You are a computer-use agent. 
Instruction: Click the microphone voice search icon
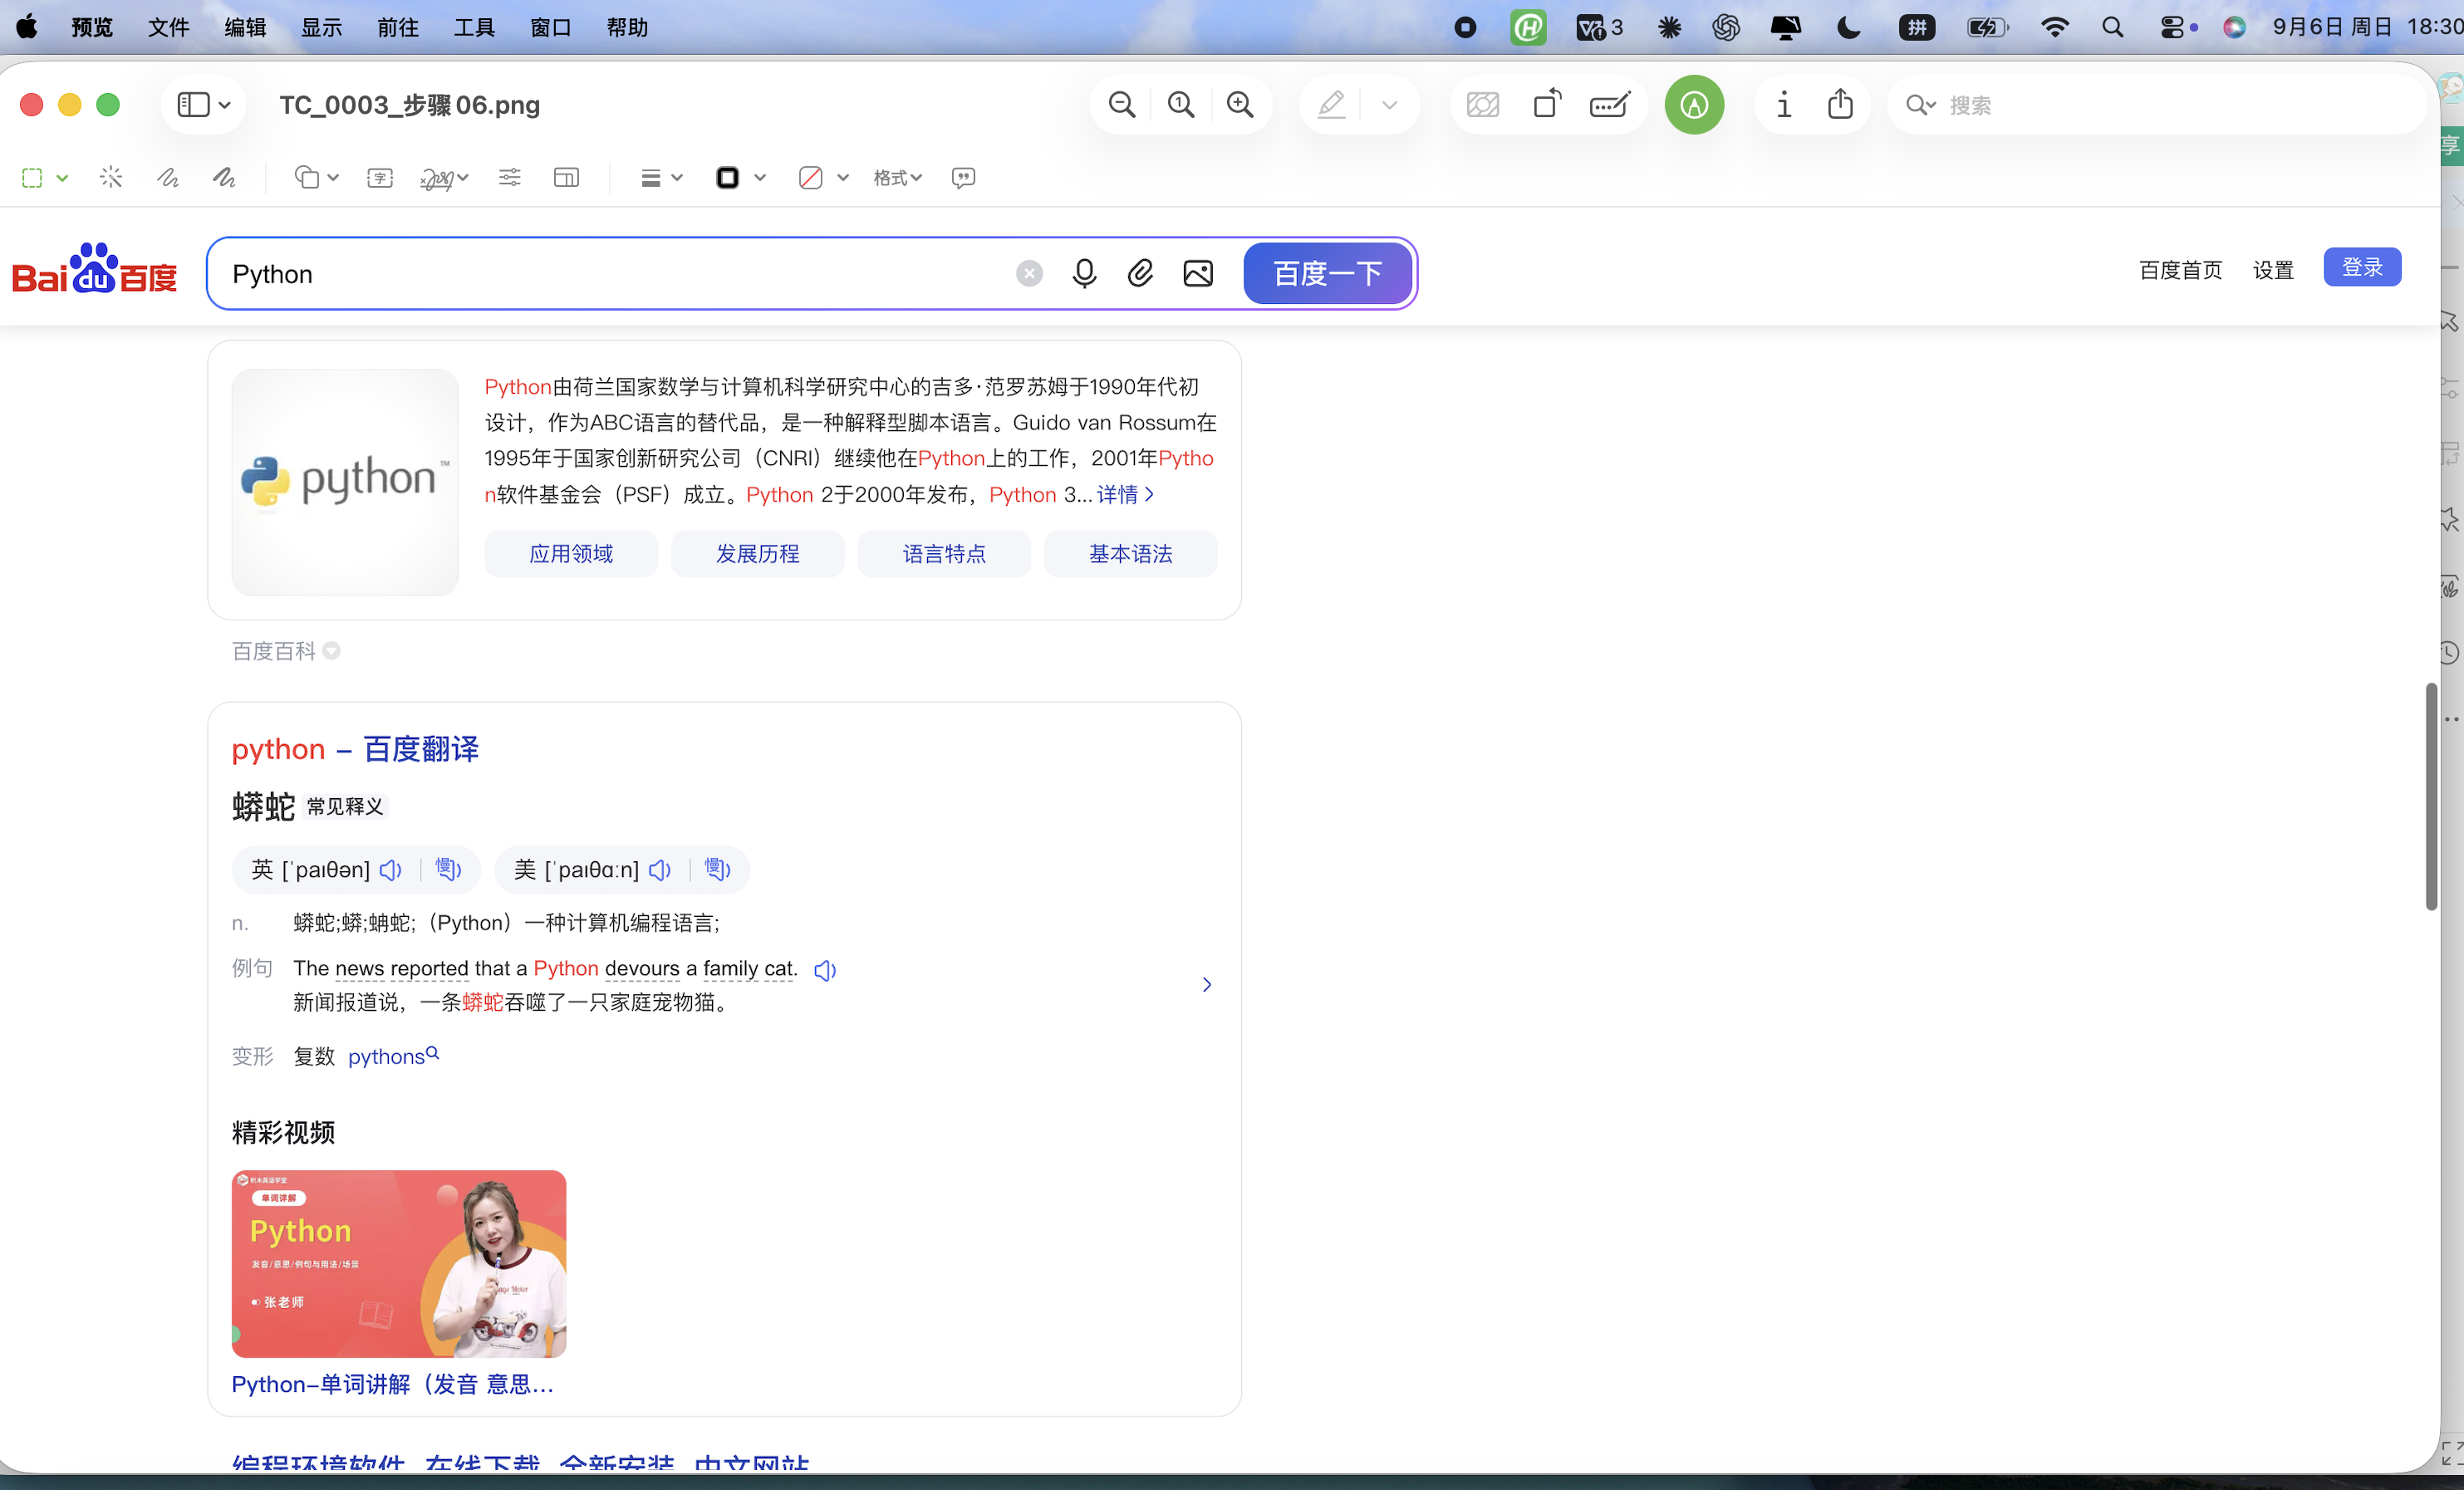click(1084, 273)
